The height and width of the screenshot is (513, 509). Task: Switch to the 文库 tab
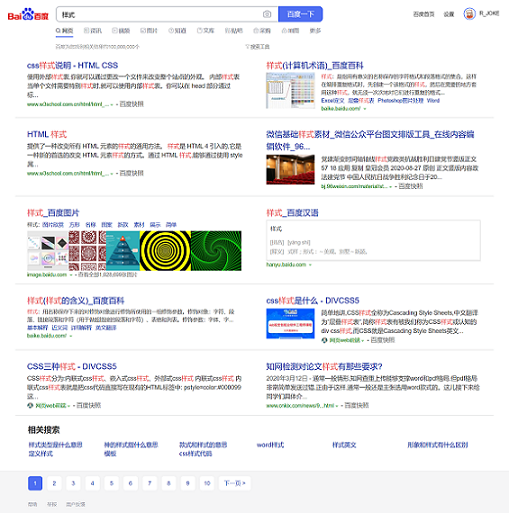coord(205,31)
